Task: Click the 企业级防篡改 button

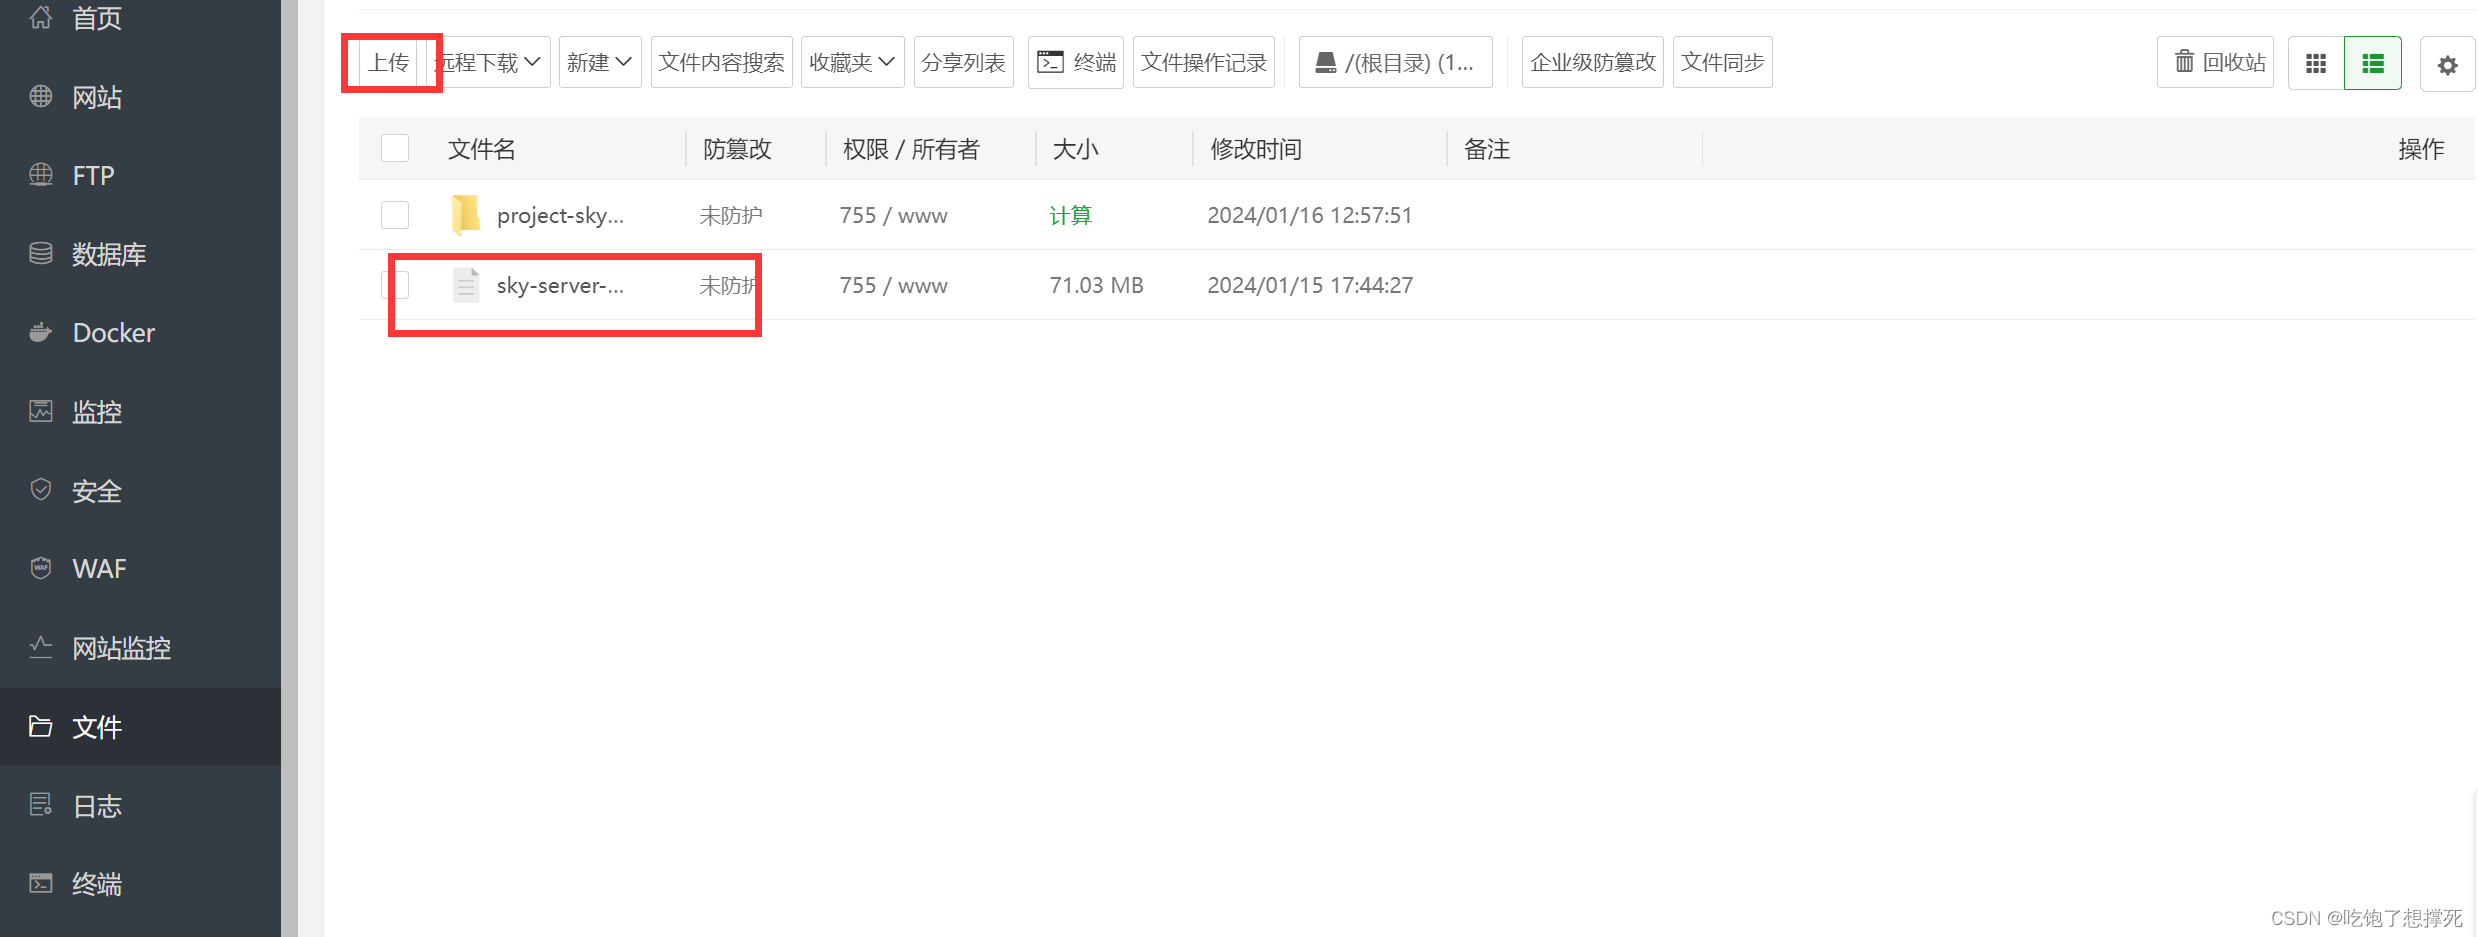Action: tap(1593, 62)
